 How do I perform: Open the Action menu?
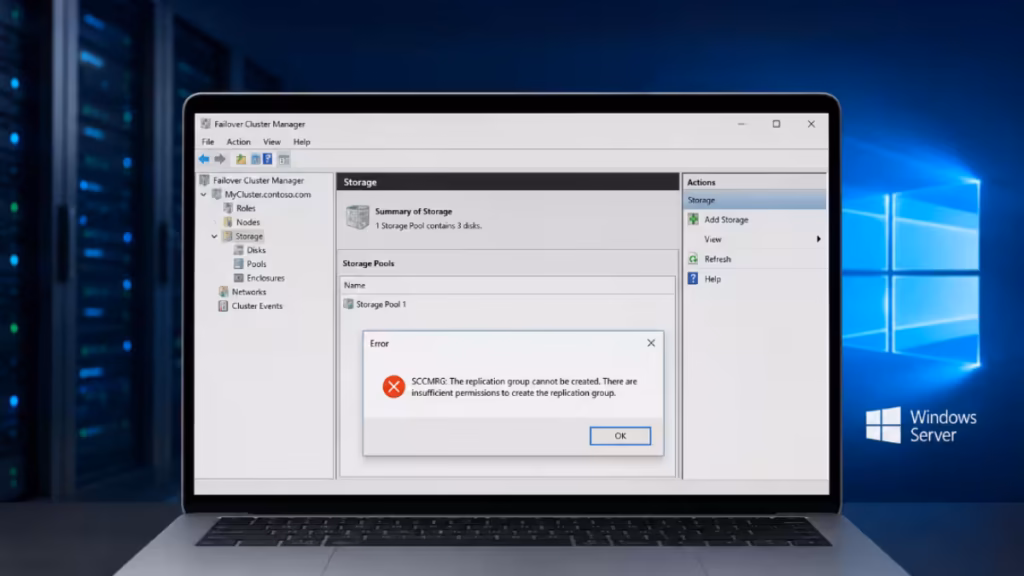238,142
